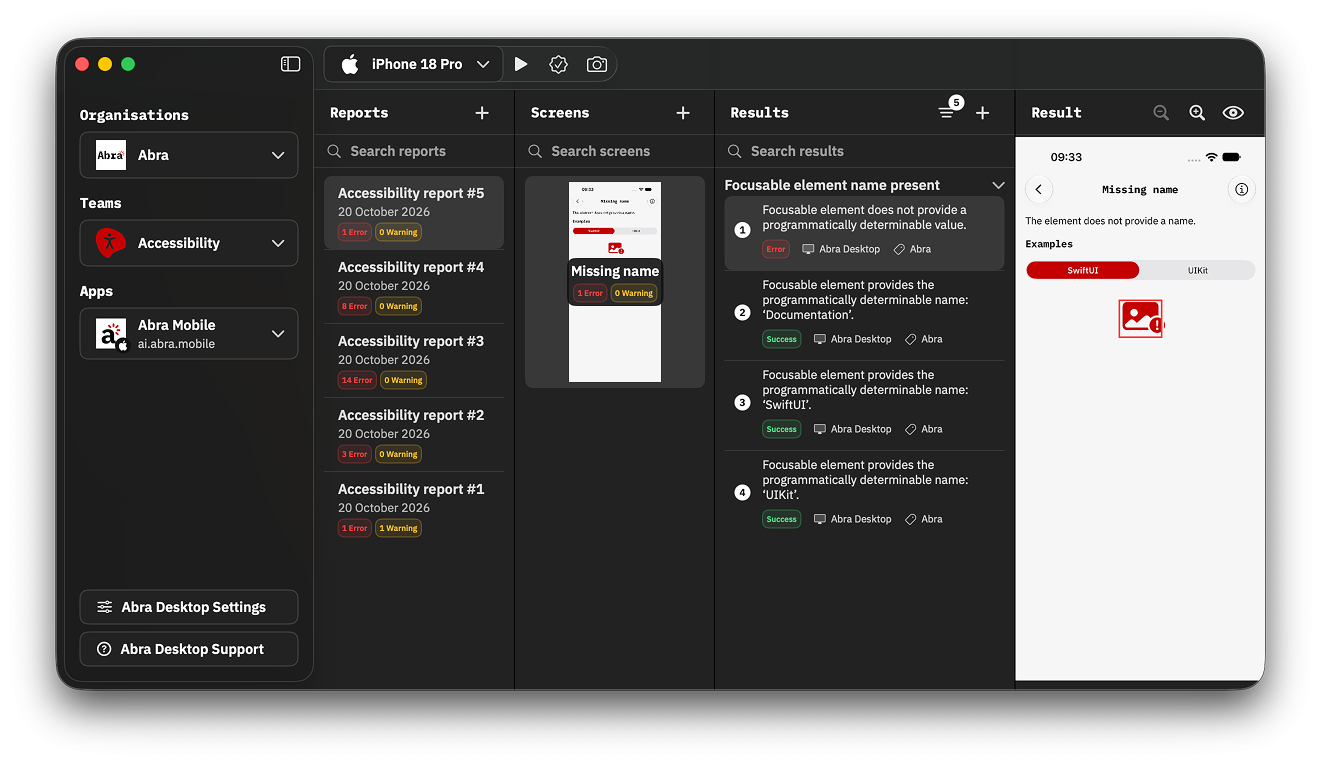
Task: Toggle the eye visibility icon in Result
Action: coord(1233,113)
